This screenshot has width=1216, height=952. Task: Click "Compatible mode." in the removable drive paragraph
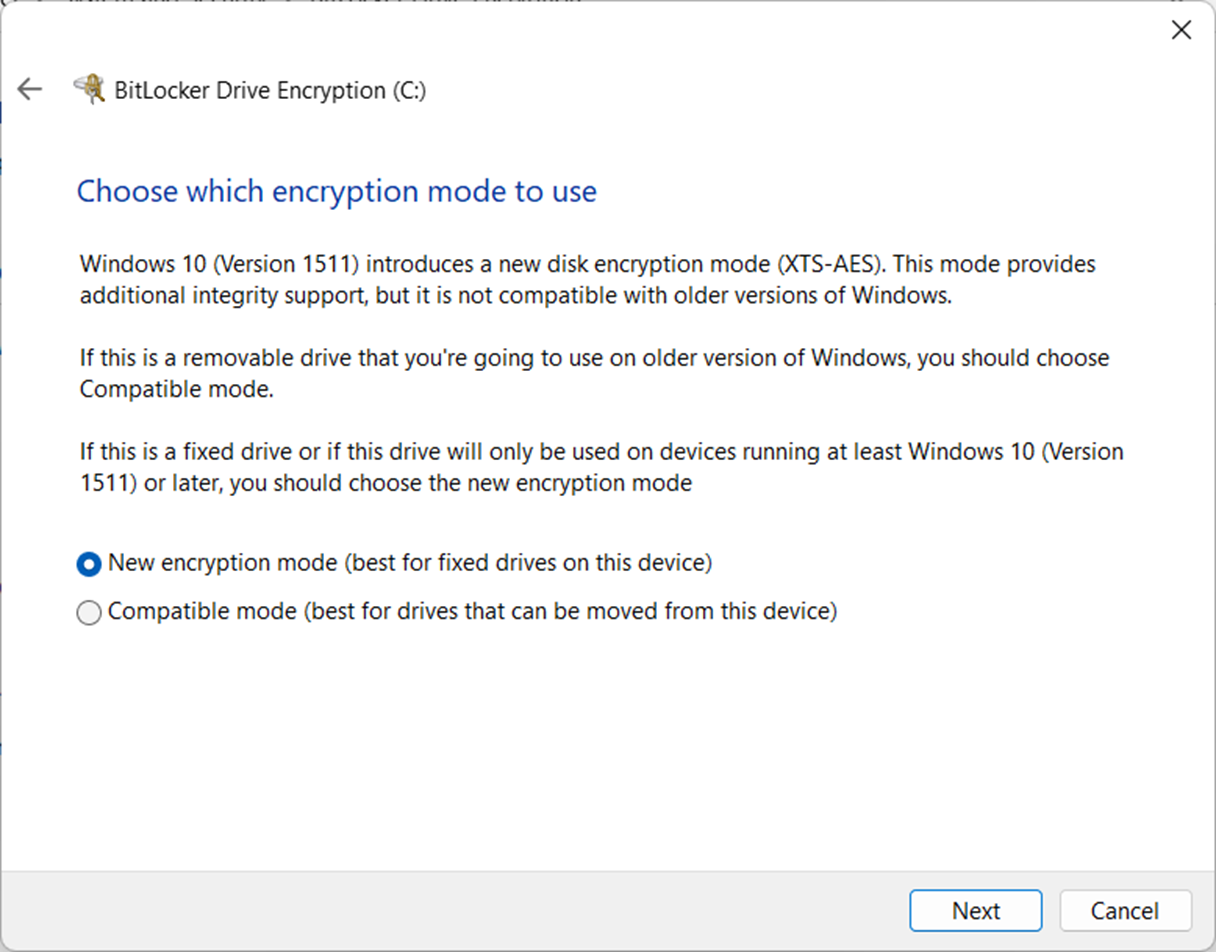(176, 390)
